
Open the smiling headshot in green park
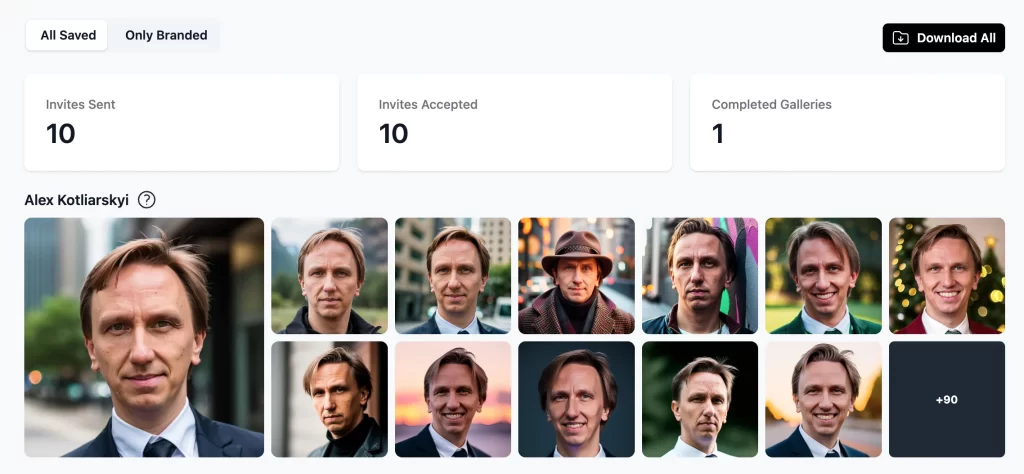point(823,276)
